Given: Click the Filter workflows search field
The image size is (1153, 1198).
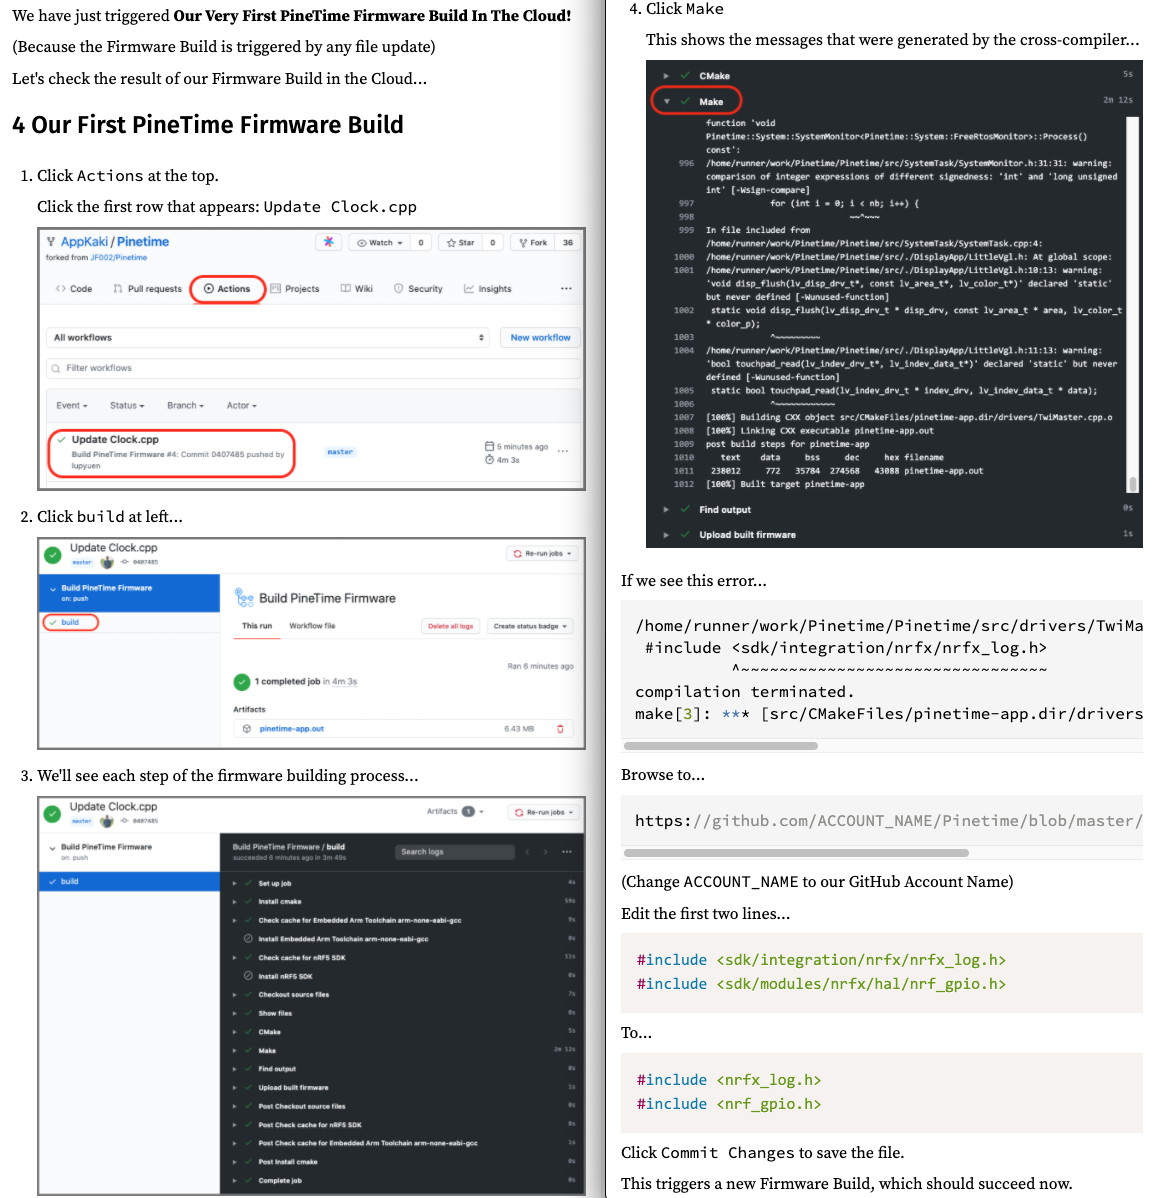Looking at the screenshot, I should (x=313, y=368).
